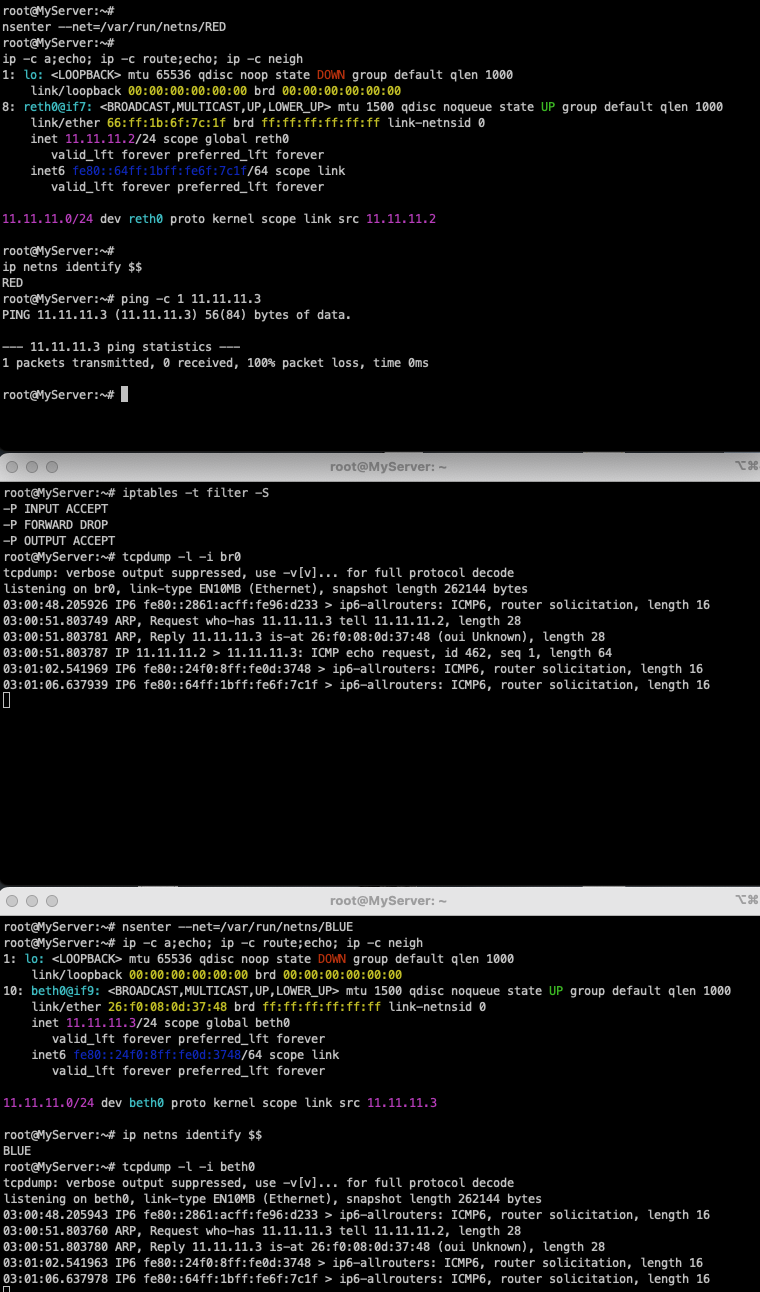Click the inet6 address fe80::24f0:8fff:fe0d:3748 under beth0

coord(157,1055)
